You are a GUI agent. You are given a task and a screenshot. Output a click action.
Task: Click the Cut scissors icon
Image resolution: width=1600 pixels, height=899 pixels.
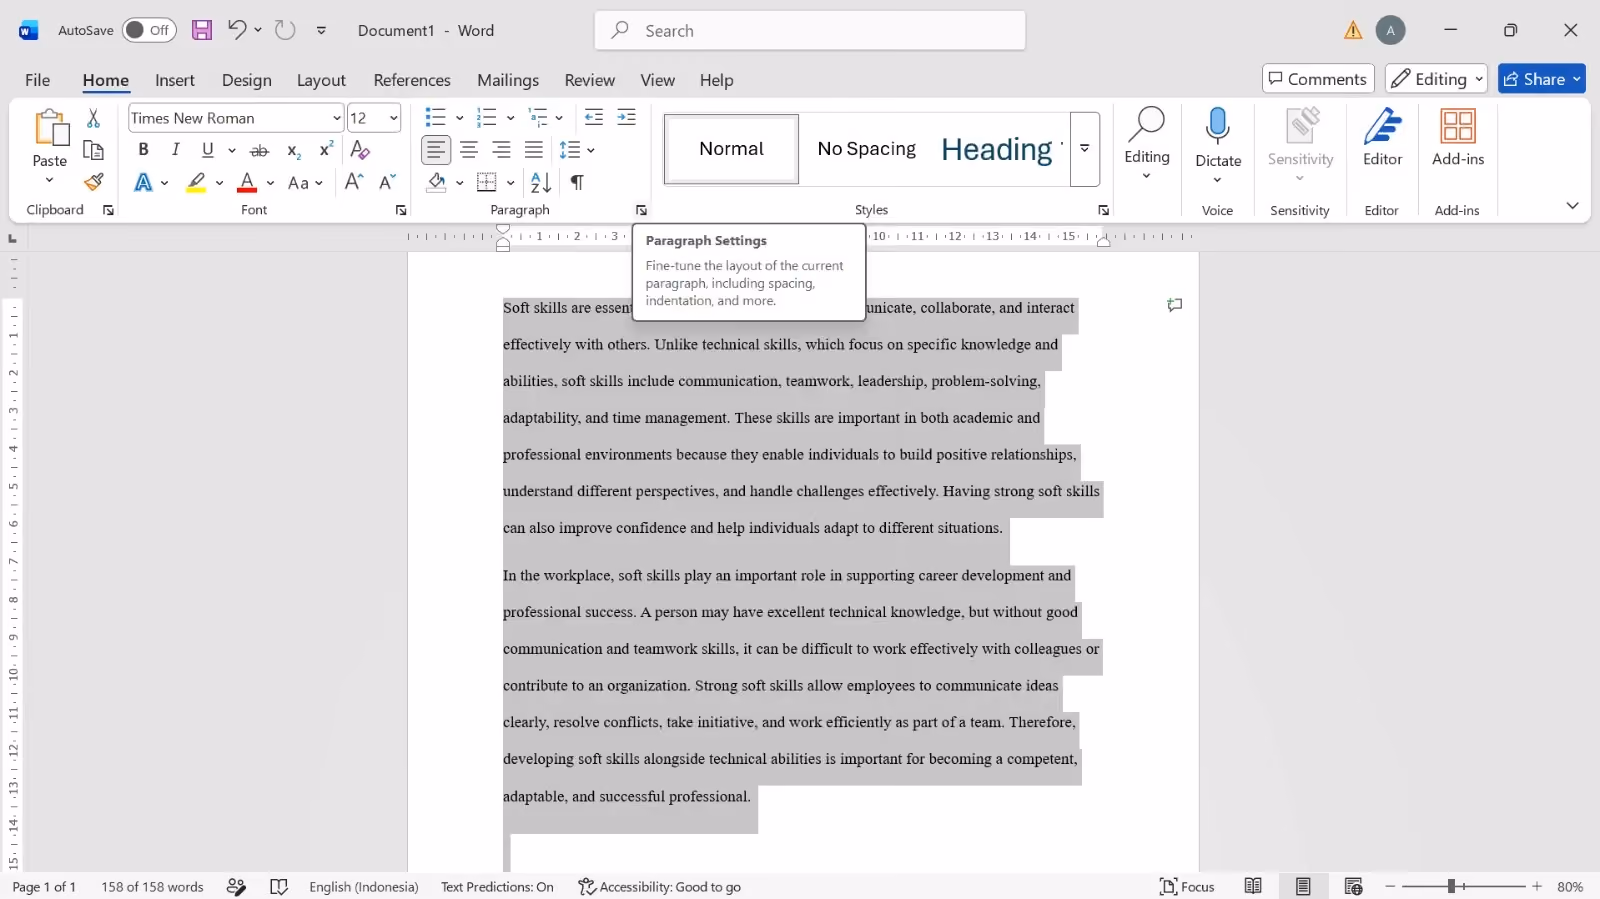(x=93, y=118)
